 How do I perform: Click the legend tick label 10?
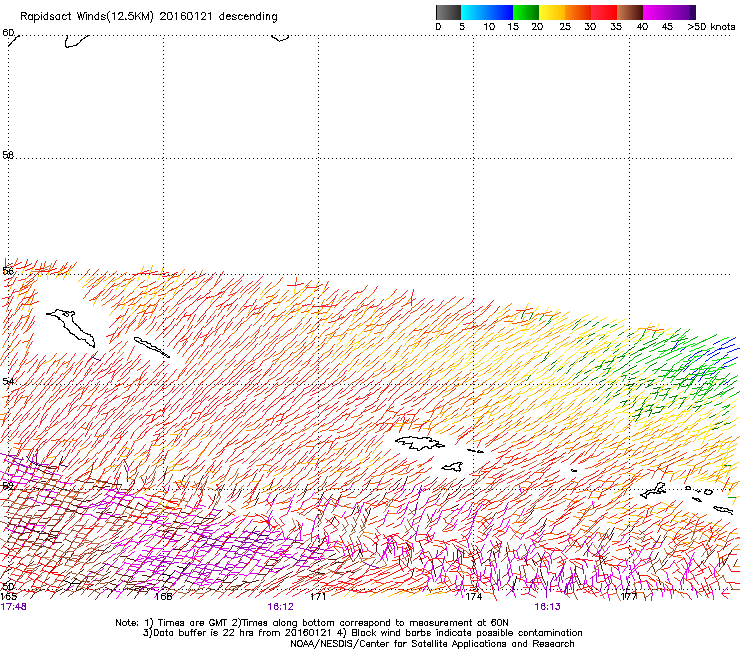(x=489, y=27)
